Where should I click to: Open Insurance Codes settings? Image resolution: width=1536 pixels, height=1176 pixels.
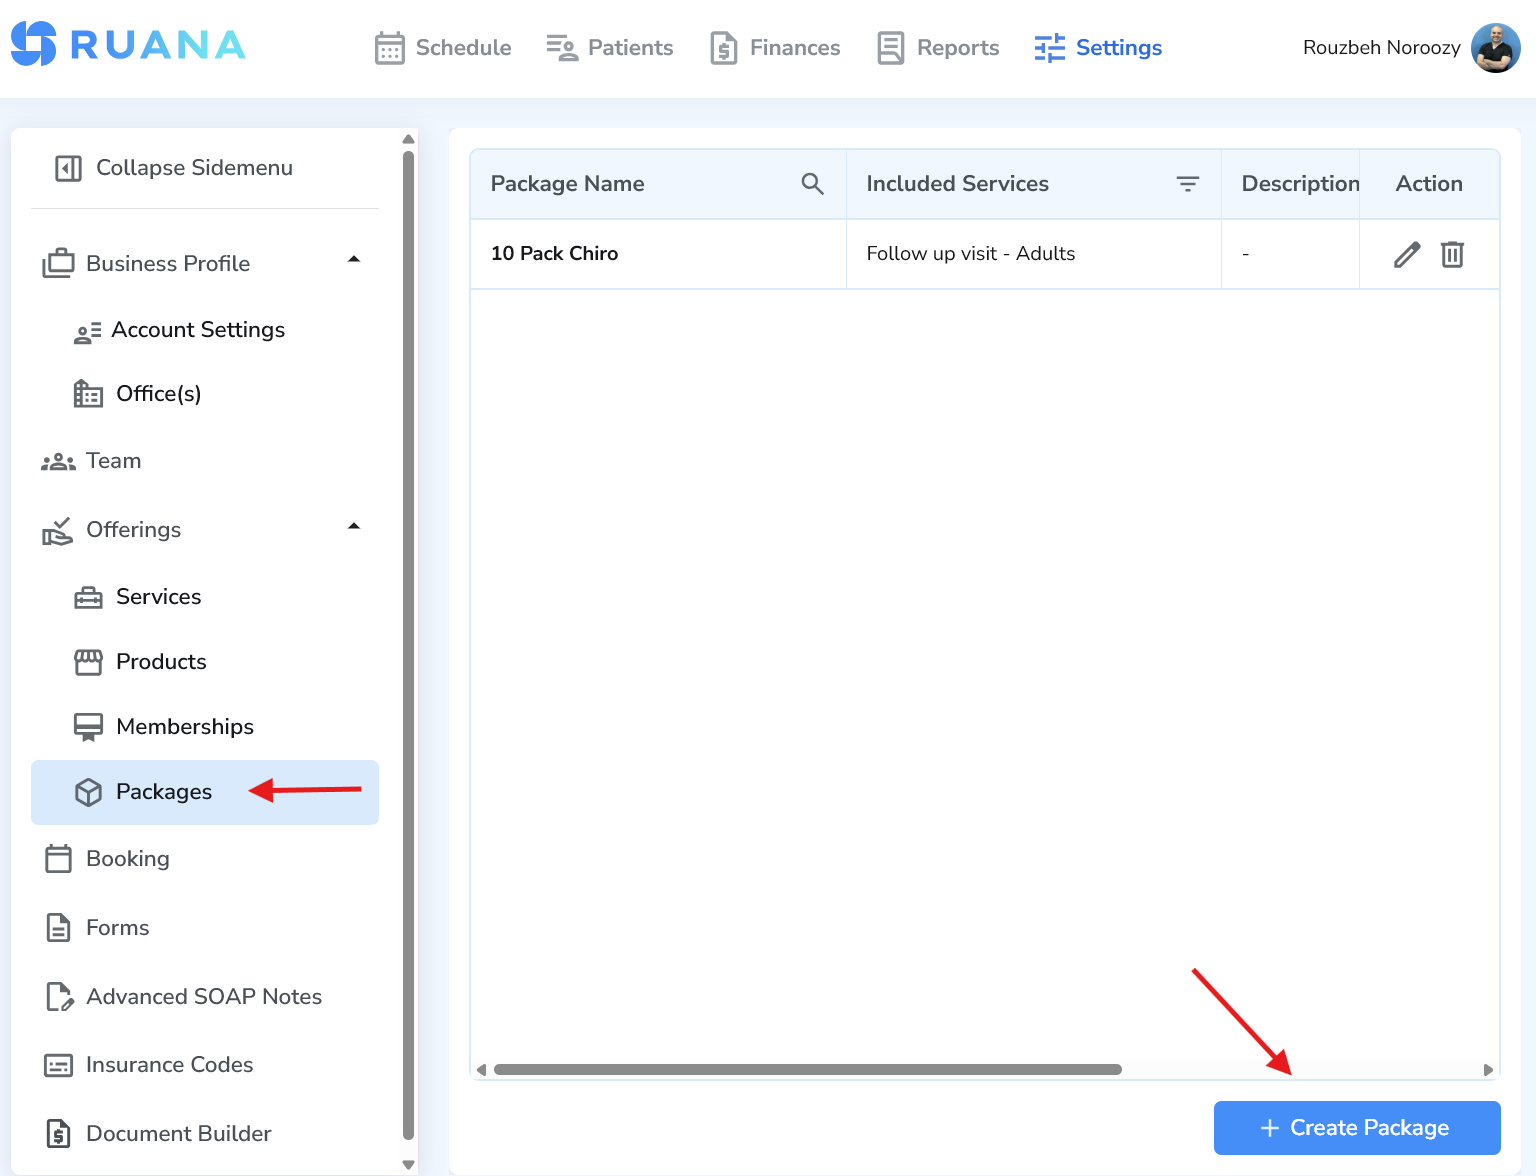point(169,1065)
